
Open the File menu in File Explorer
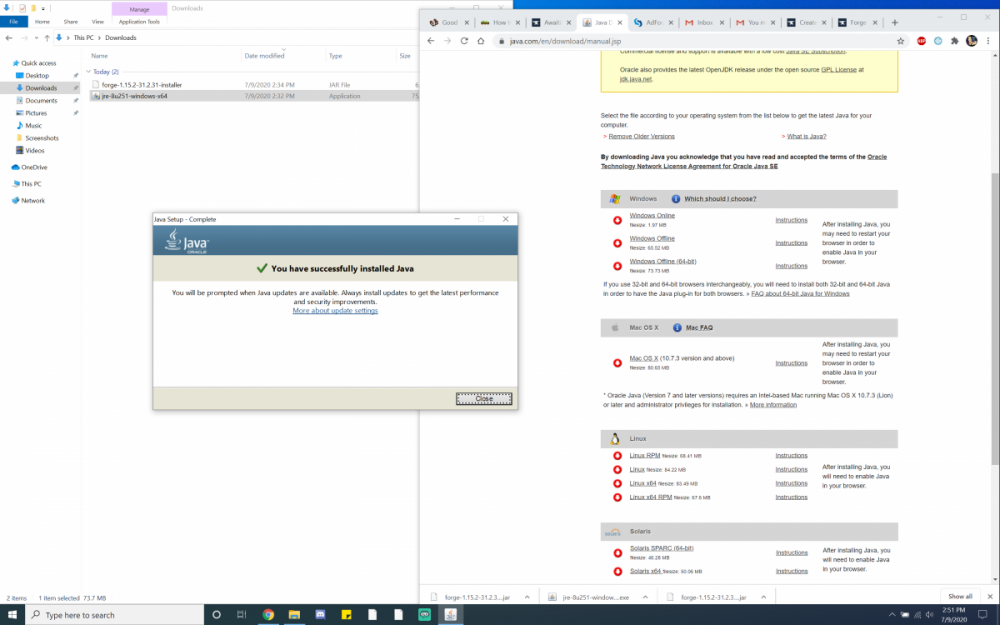[14, 21]
